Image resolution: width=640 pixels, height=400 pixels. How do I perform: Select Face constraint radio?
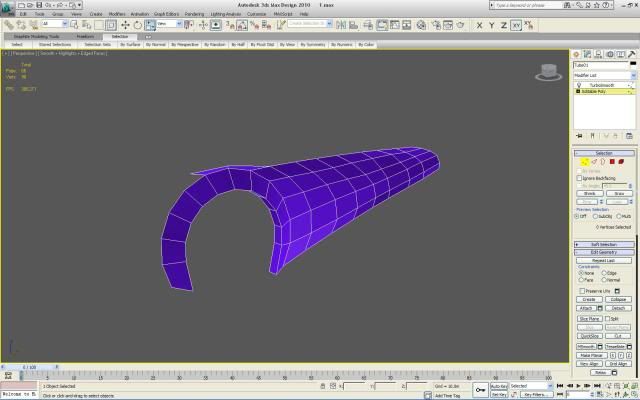pyautogui.click(x=581, y=280)
